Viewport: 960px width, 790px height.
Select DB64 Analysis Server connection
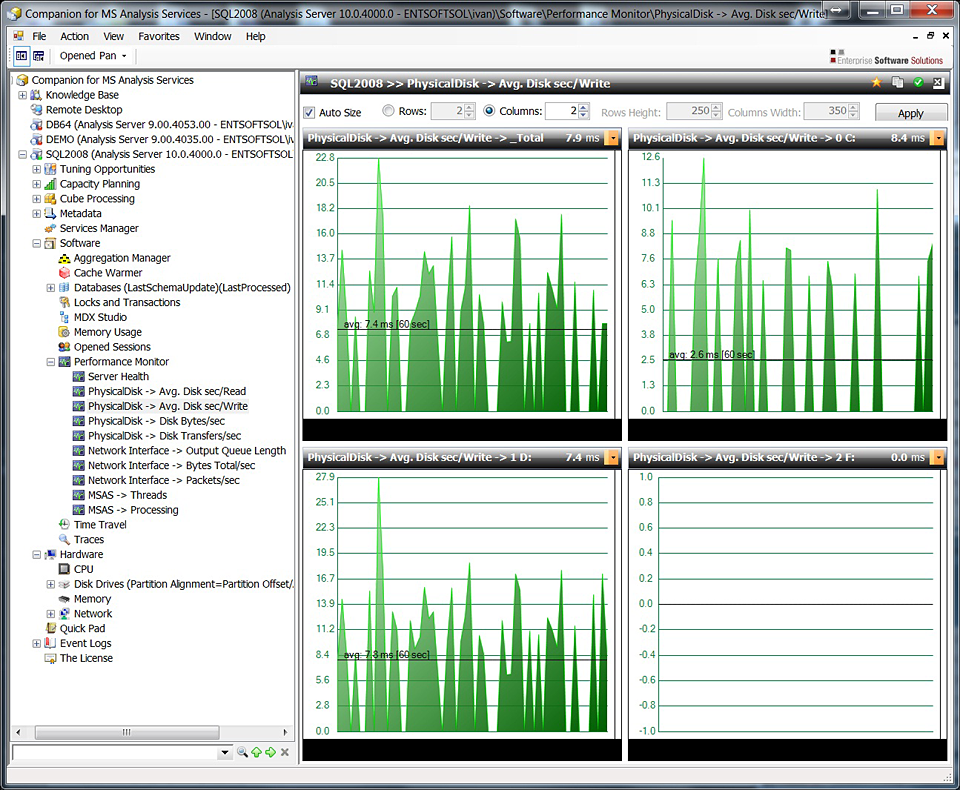point(169,124)
